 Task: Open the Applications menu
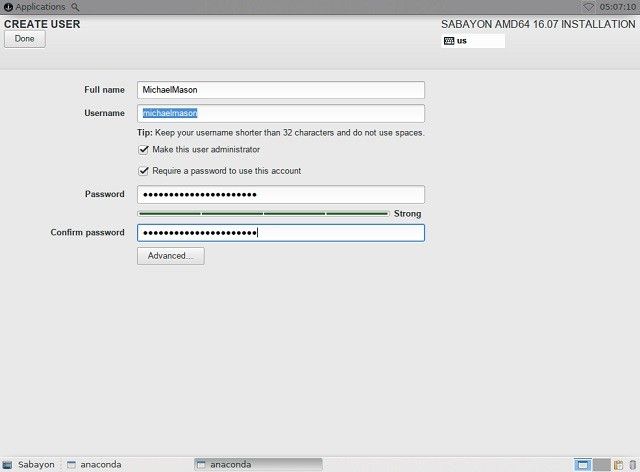click(35, 7)
